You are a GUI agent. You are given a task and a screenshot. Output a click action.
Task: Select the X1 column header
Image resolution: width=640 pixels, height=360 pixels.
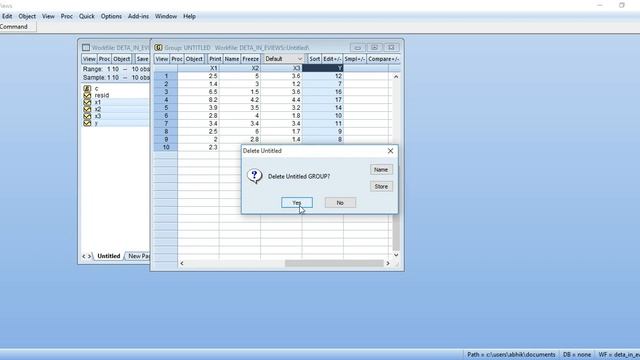point(198,68)
